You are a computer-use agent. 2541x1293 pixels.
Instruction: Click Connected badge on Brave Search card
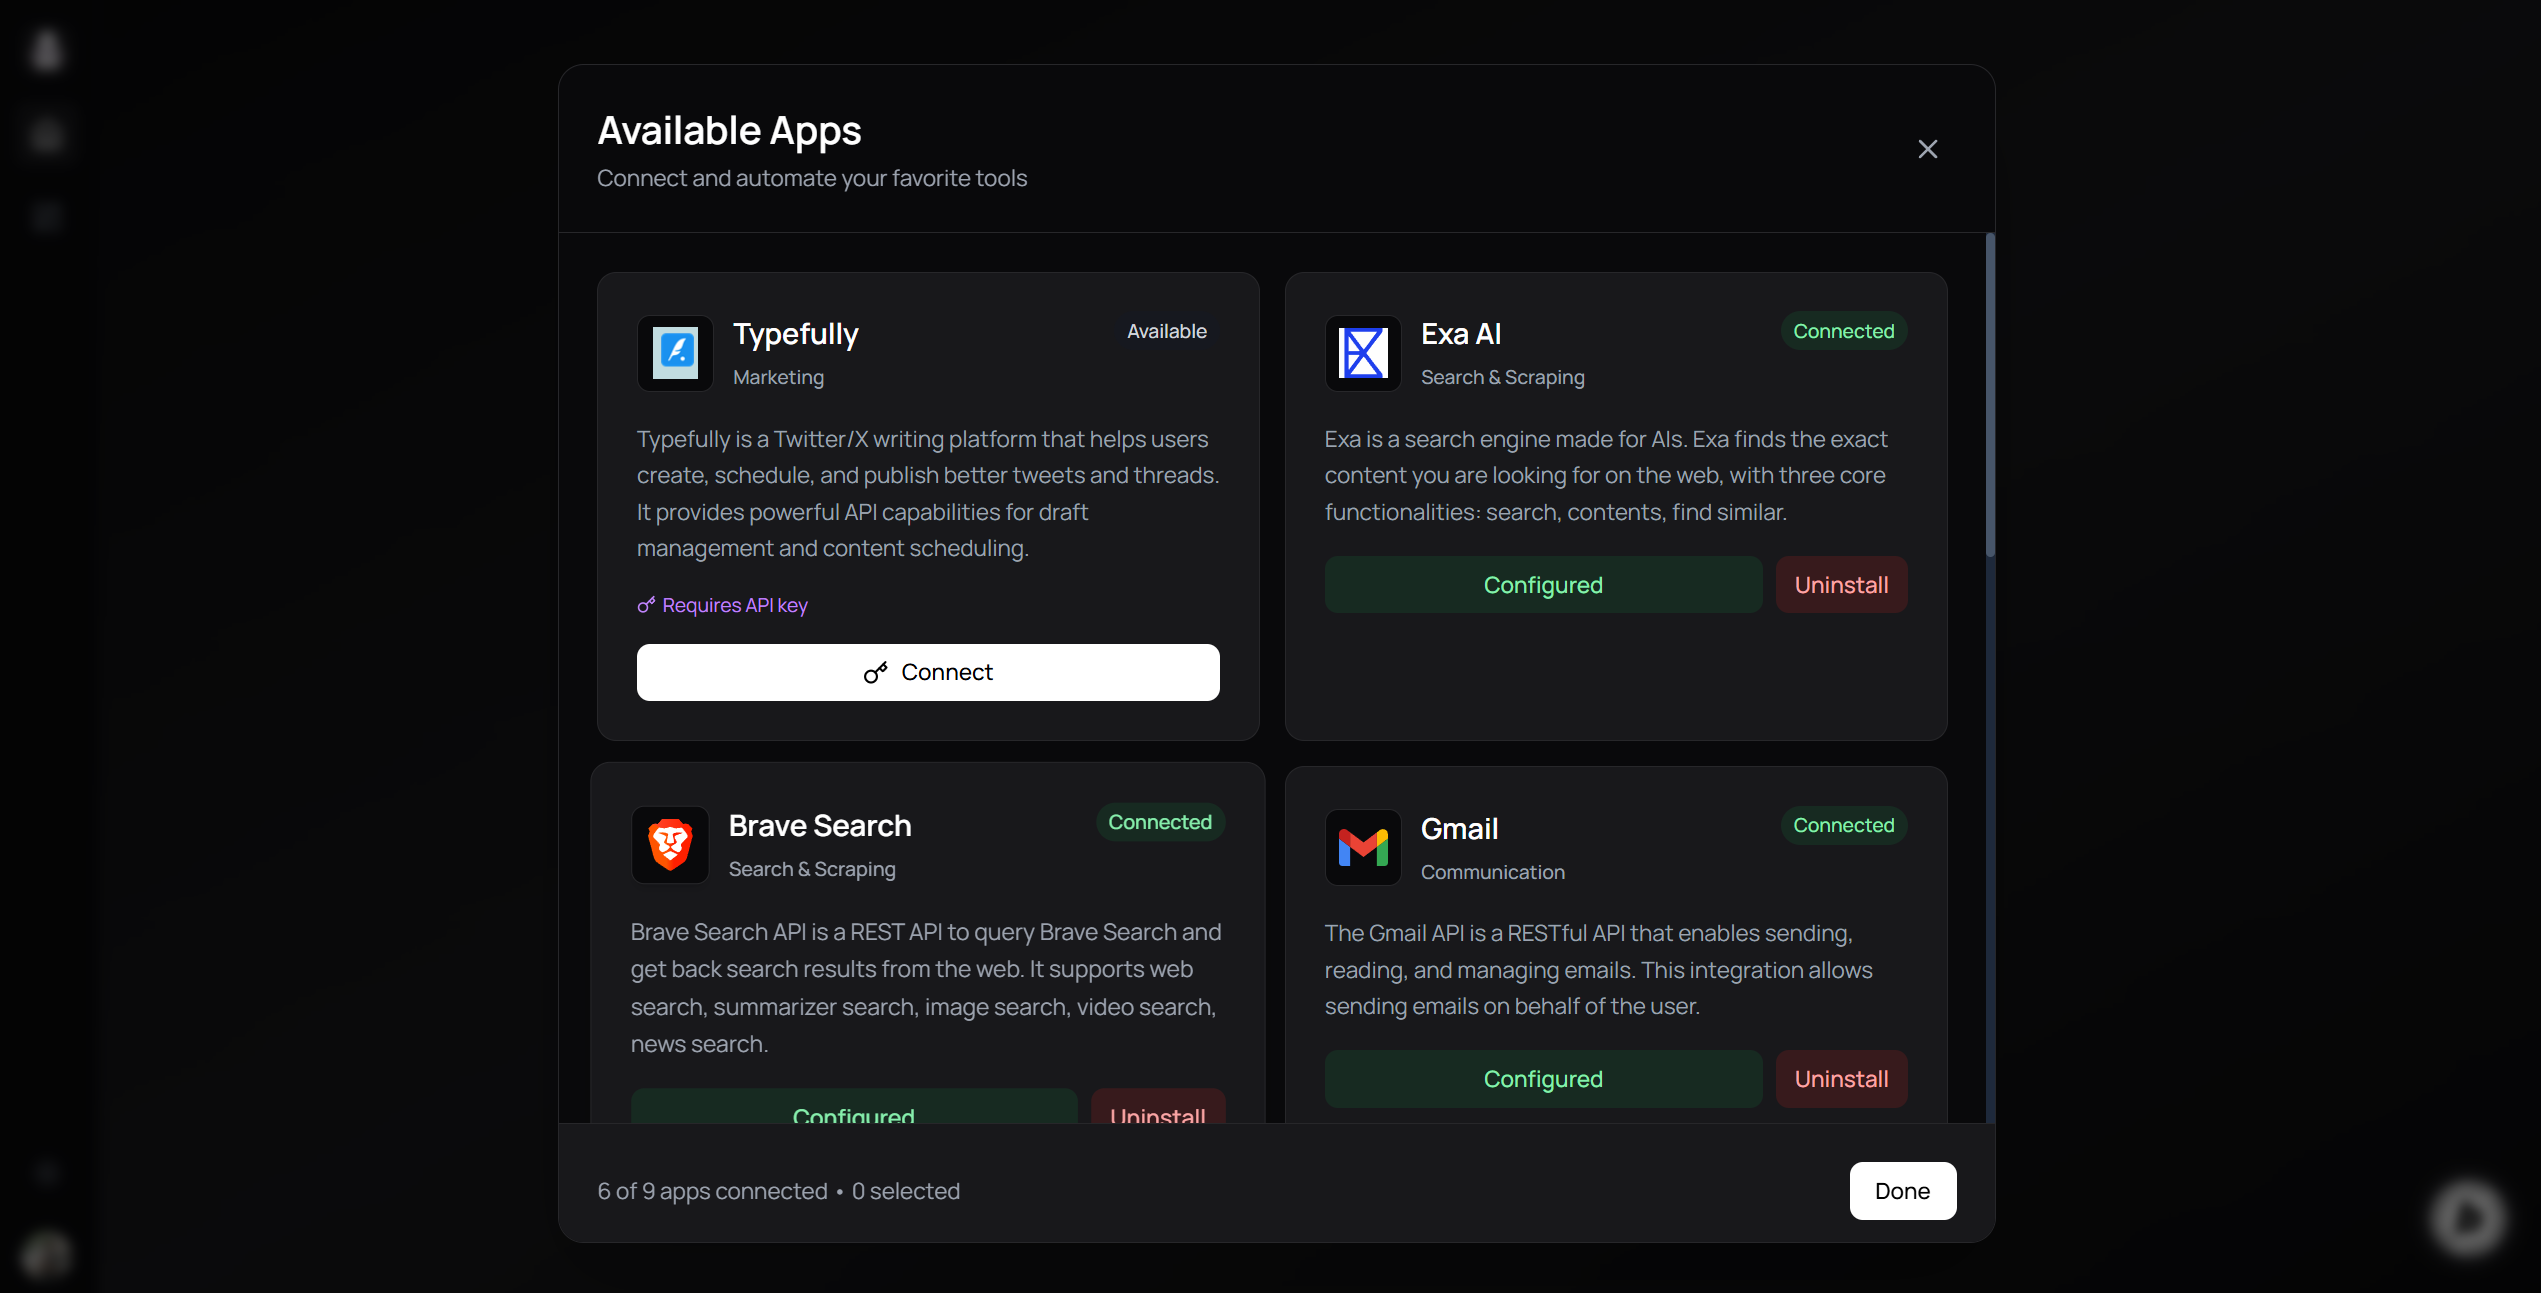[1159, 822]
